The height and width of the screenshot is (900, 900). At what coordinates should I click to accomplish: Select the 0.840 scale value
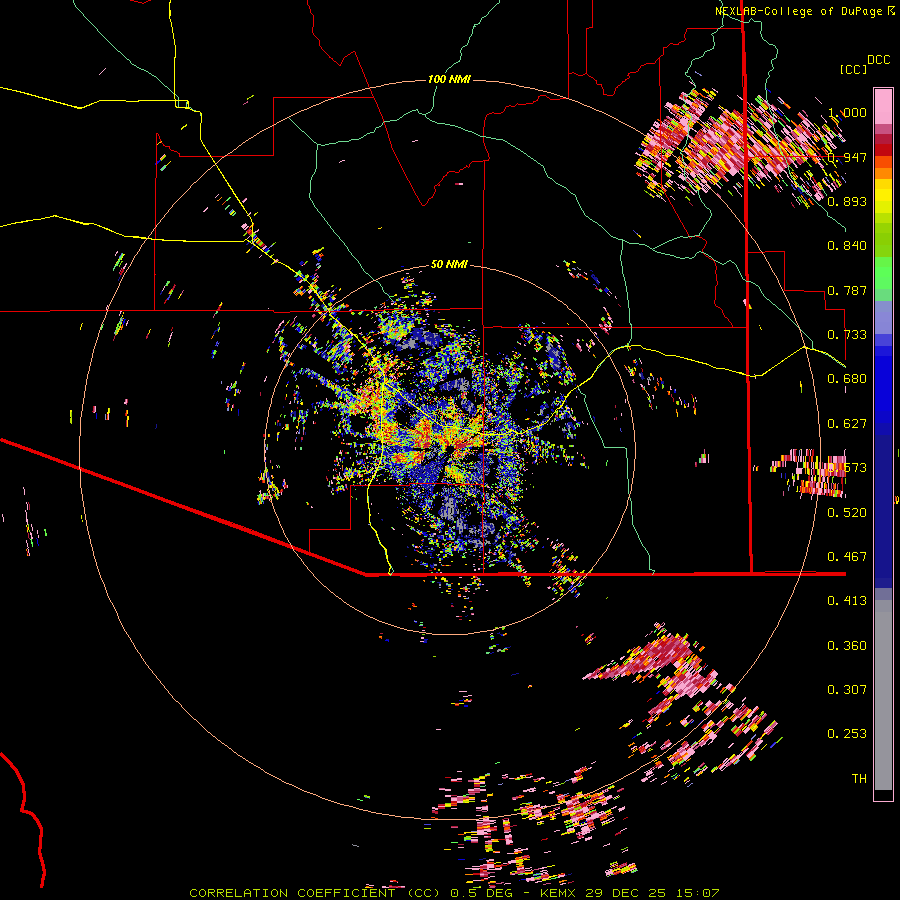tap(847, 246)
